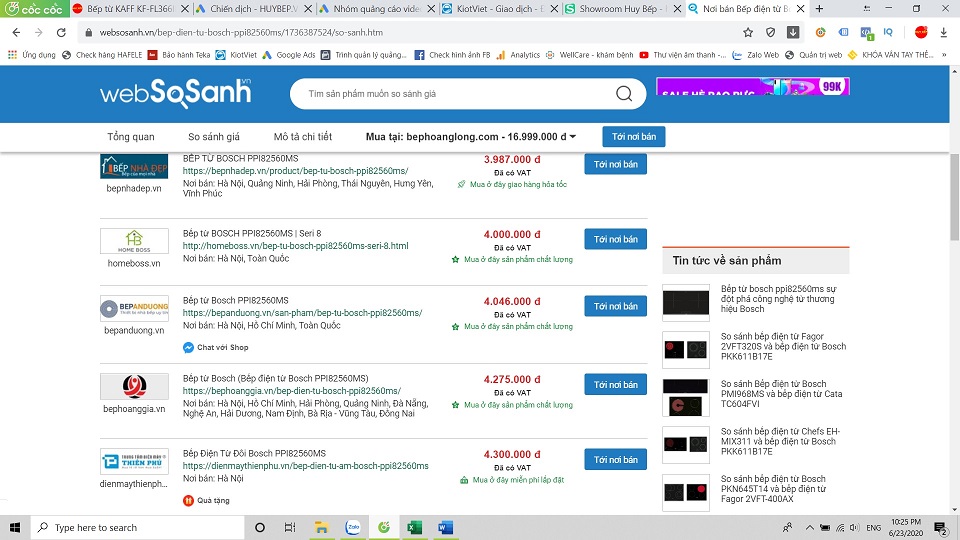
Task: Click Tới nơi bán in sticky header
Action: [x=634, y=137]
